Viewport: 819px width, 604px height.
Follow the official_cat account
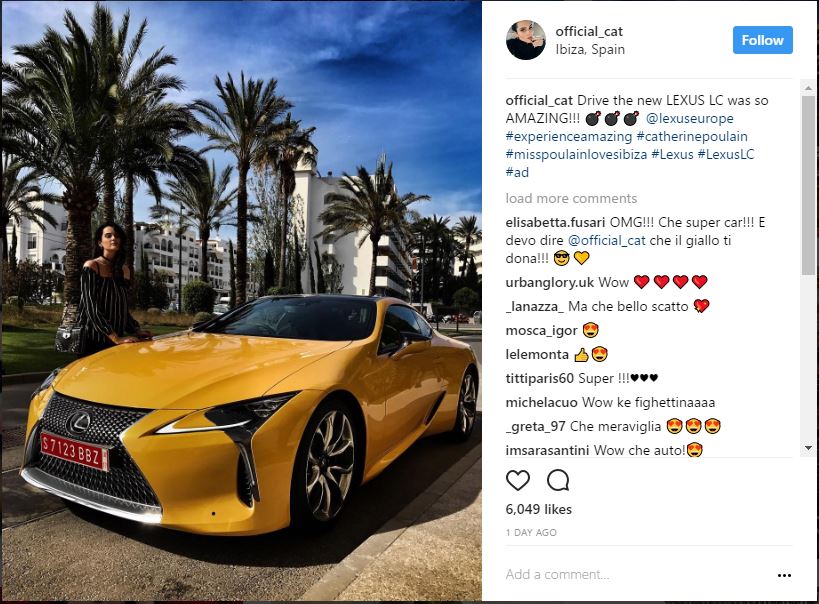click(x=763, y=40)
